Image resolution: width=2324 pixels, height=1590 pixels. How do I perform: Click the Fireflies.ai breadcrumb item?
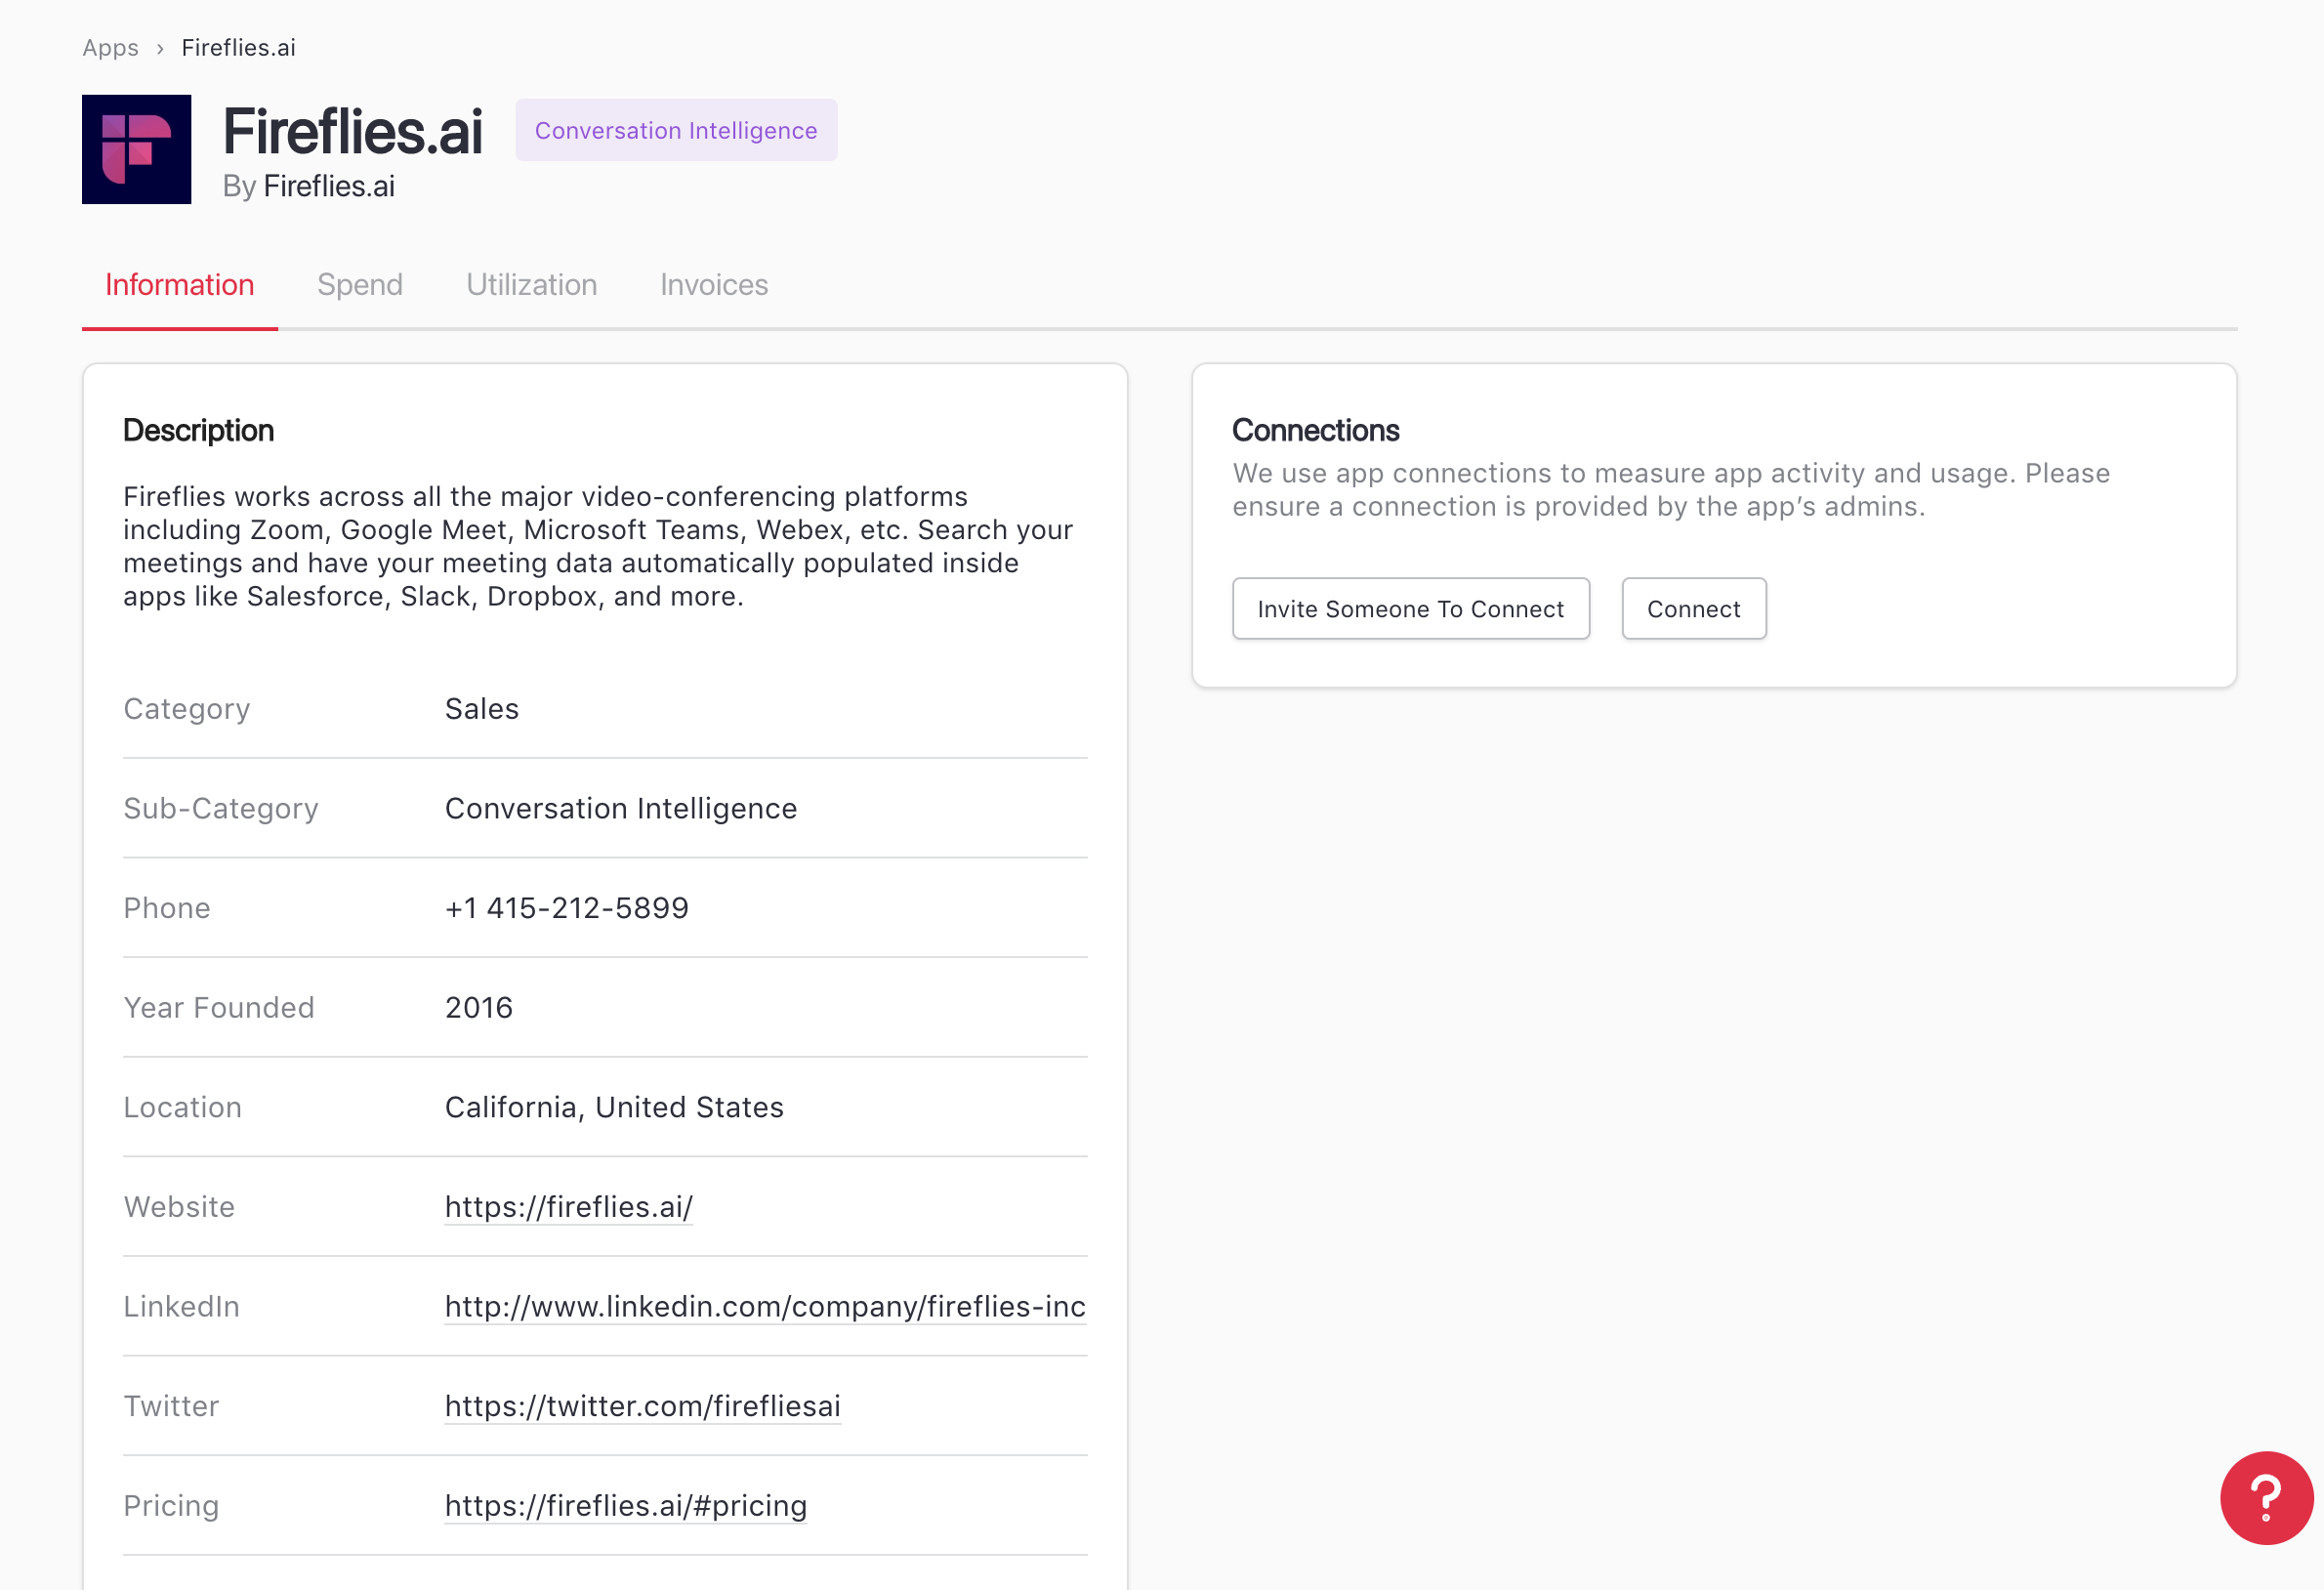(x=238, y=48)
